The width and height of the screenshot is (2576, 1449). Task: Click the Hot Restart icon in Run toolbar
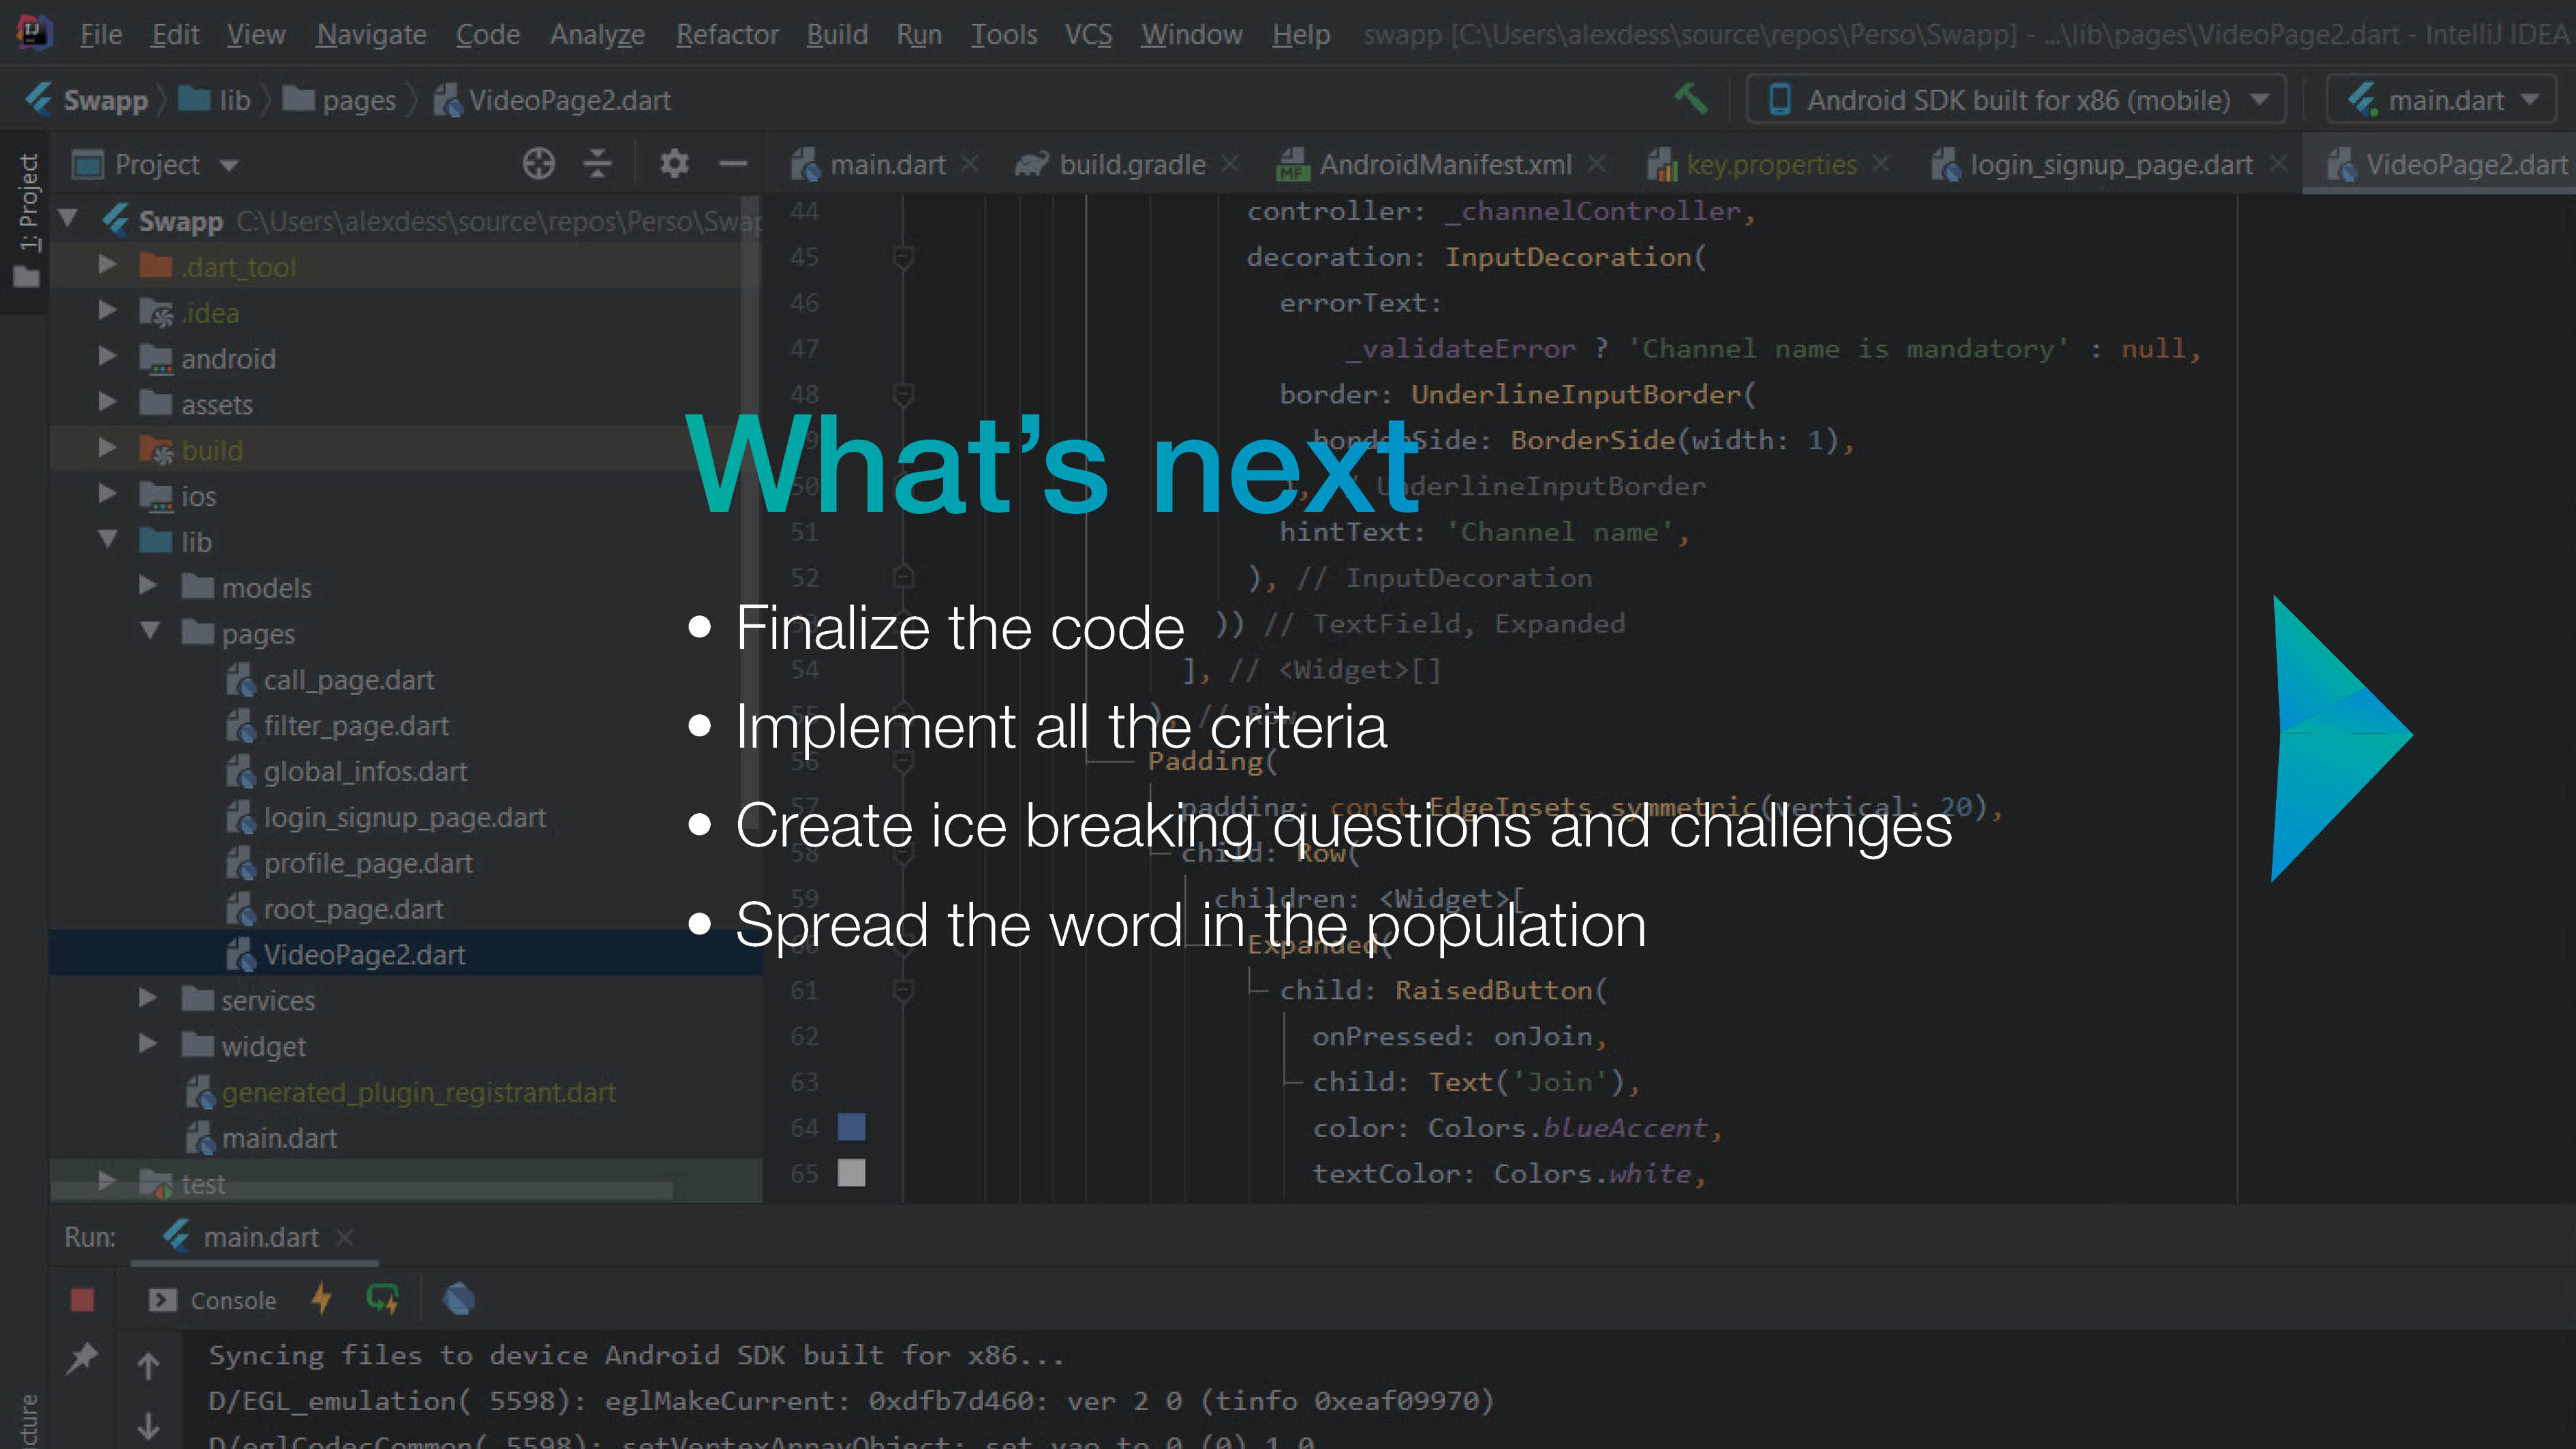tap(382, 1299)
